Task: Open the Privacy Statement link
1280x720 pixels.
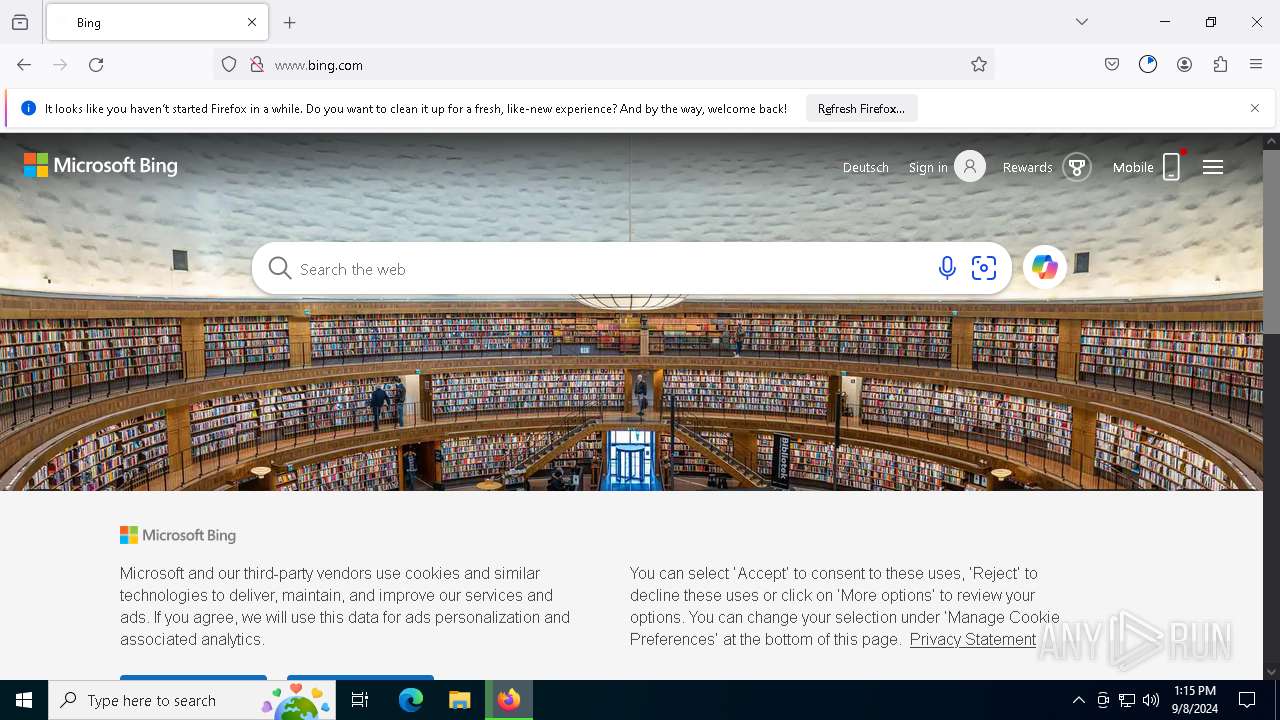Action: [972, 640]
